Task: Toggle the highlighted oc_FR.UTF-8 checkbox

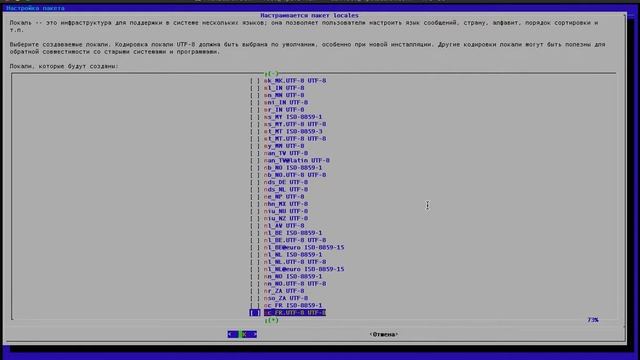Action: tap(255, 313)
